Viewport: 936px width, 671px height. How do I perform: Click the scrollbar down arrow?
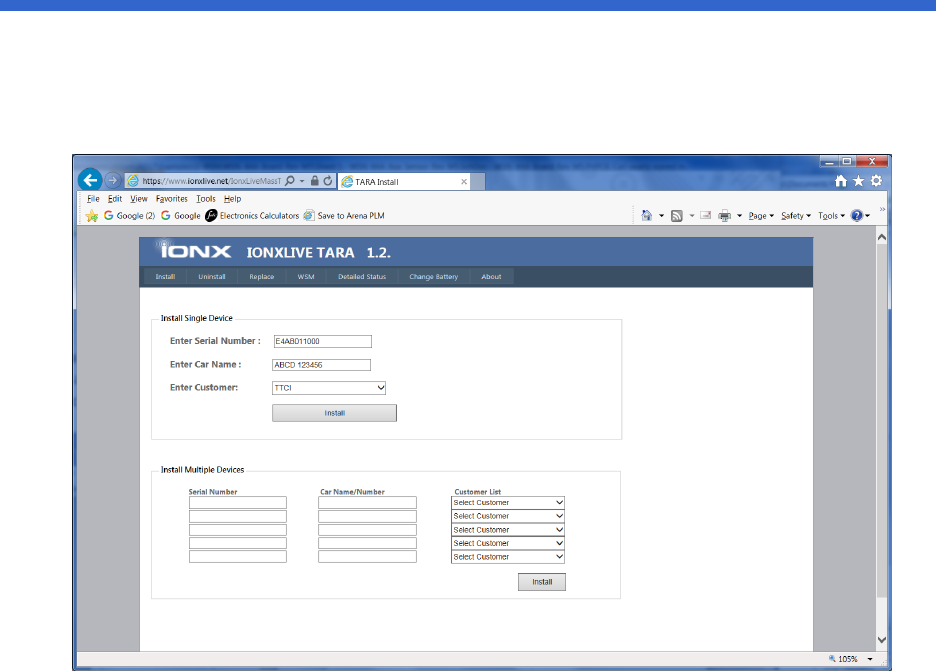click(882, 640)
